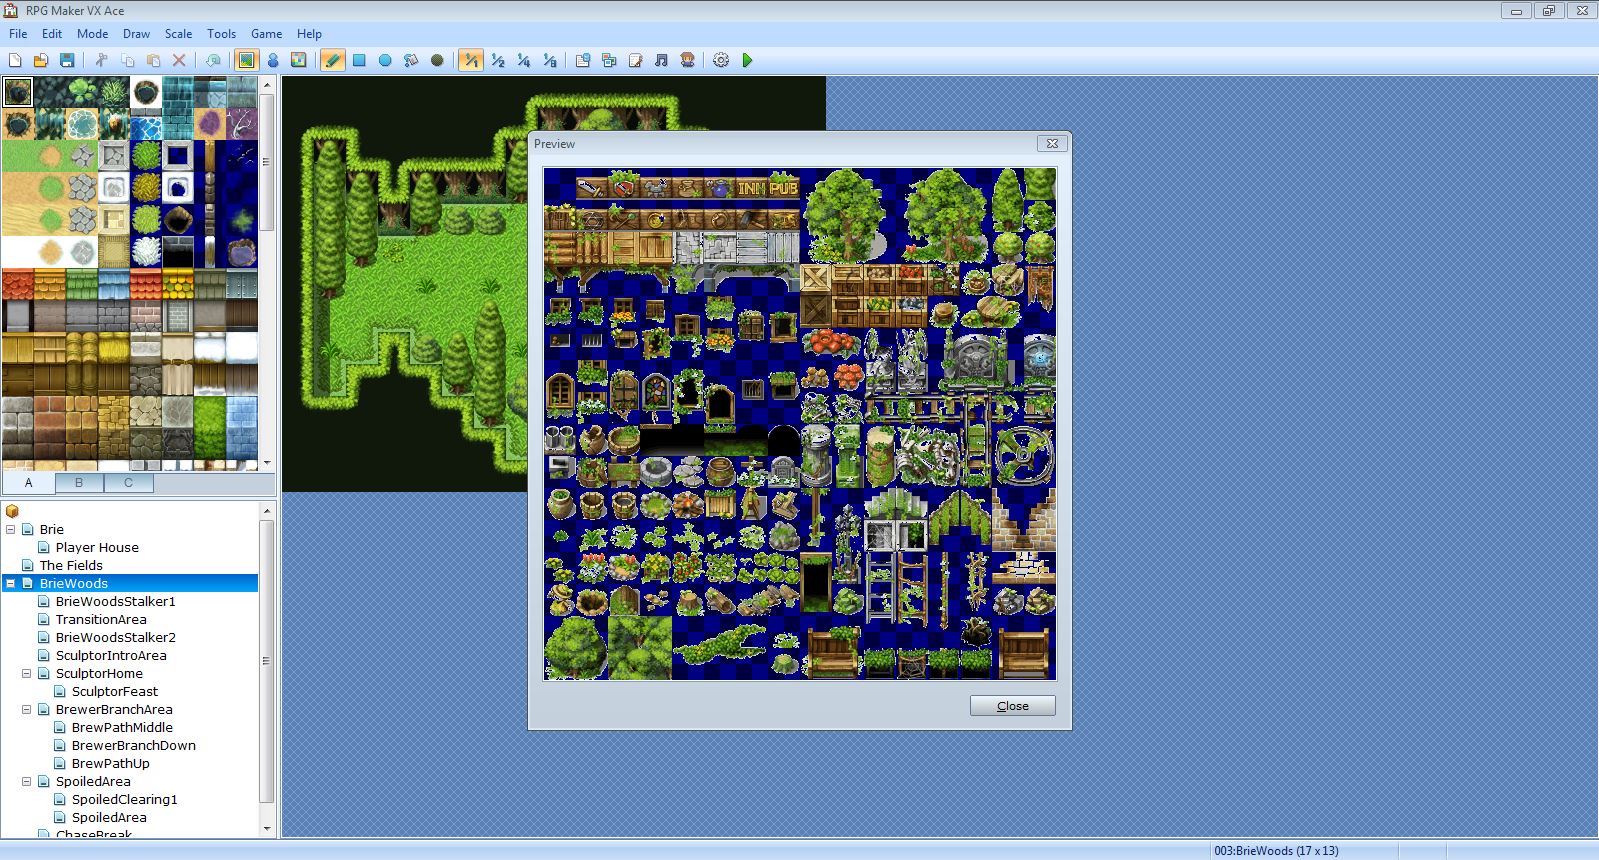Select the Shadow Pen tool
Viewport: 1599px width, 860px height.
tap(437, 60)
